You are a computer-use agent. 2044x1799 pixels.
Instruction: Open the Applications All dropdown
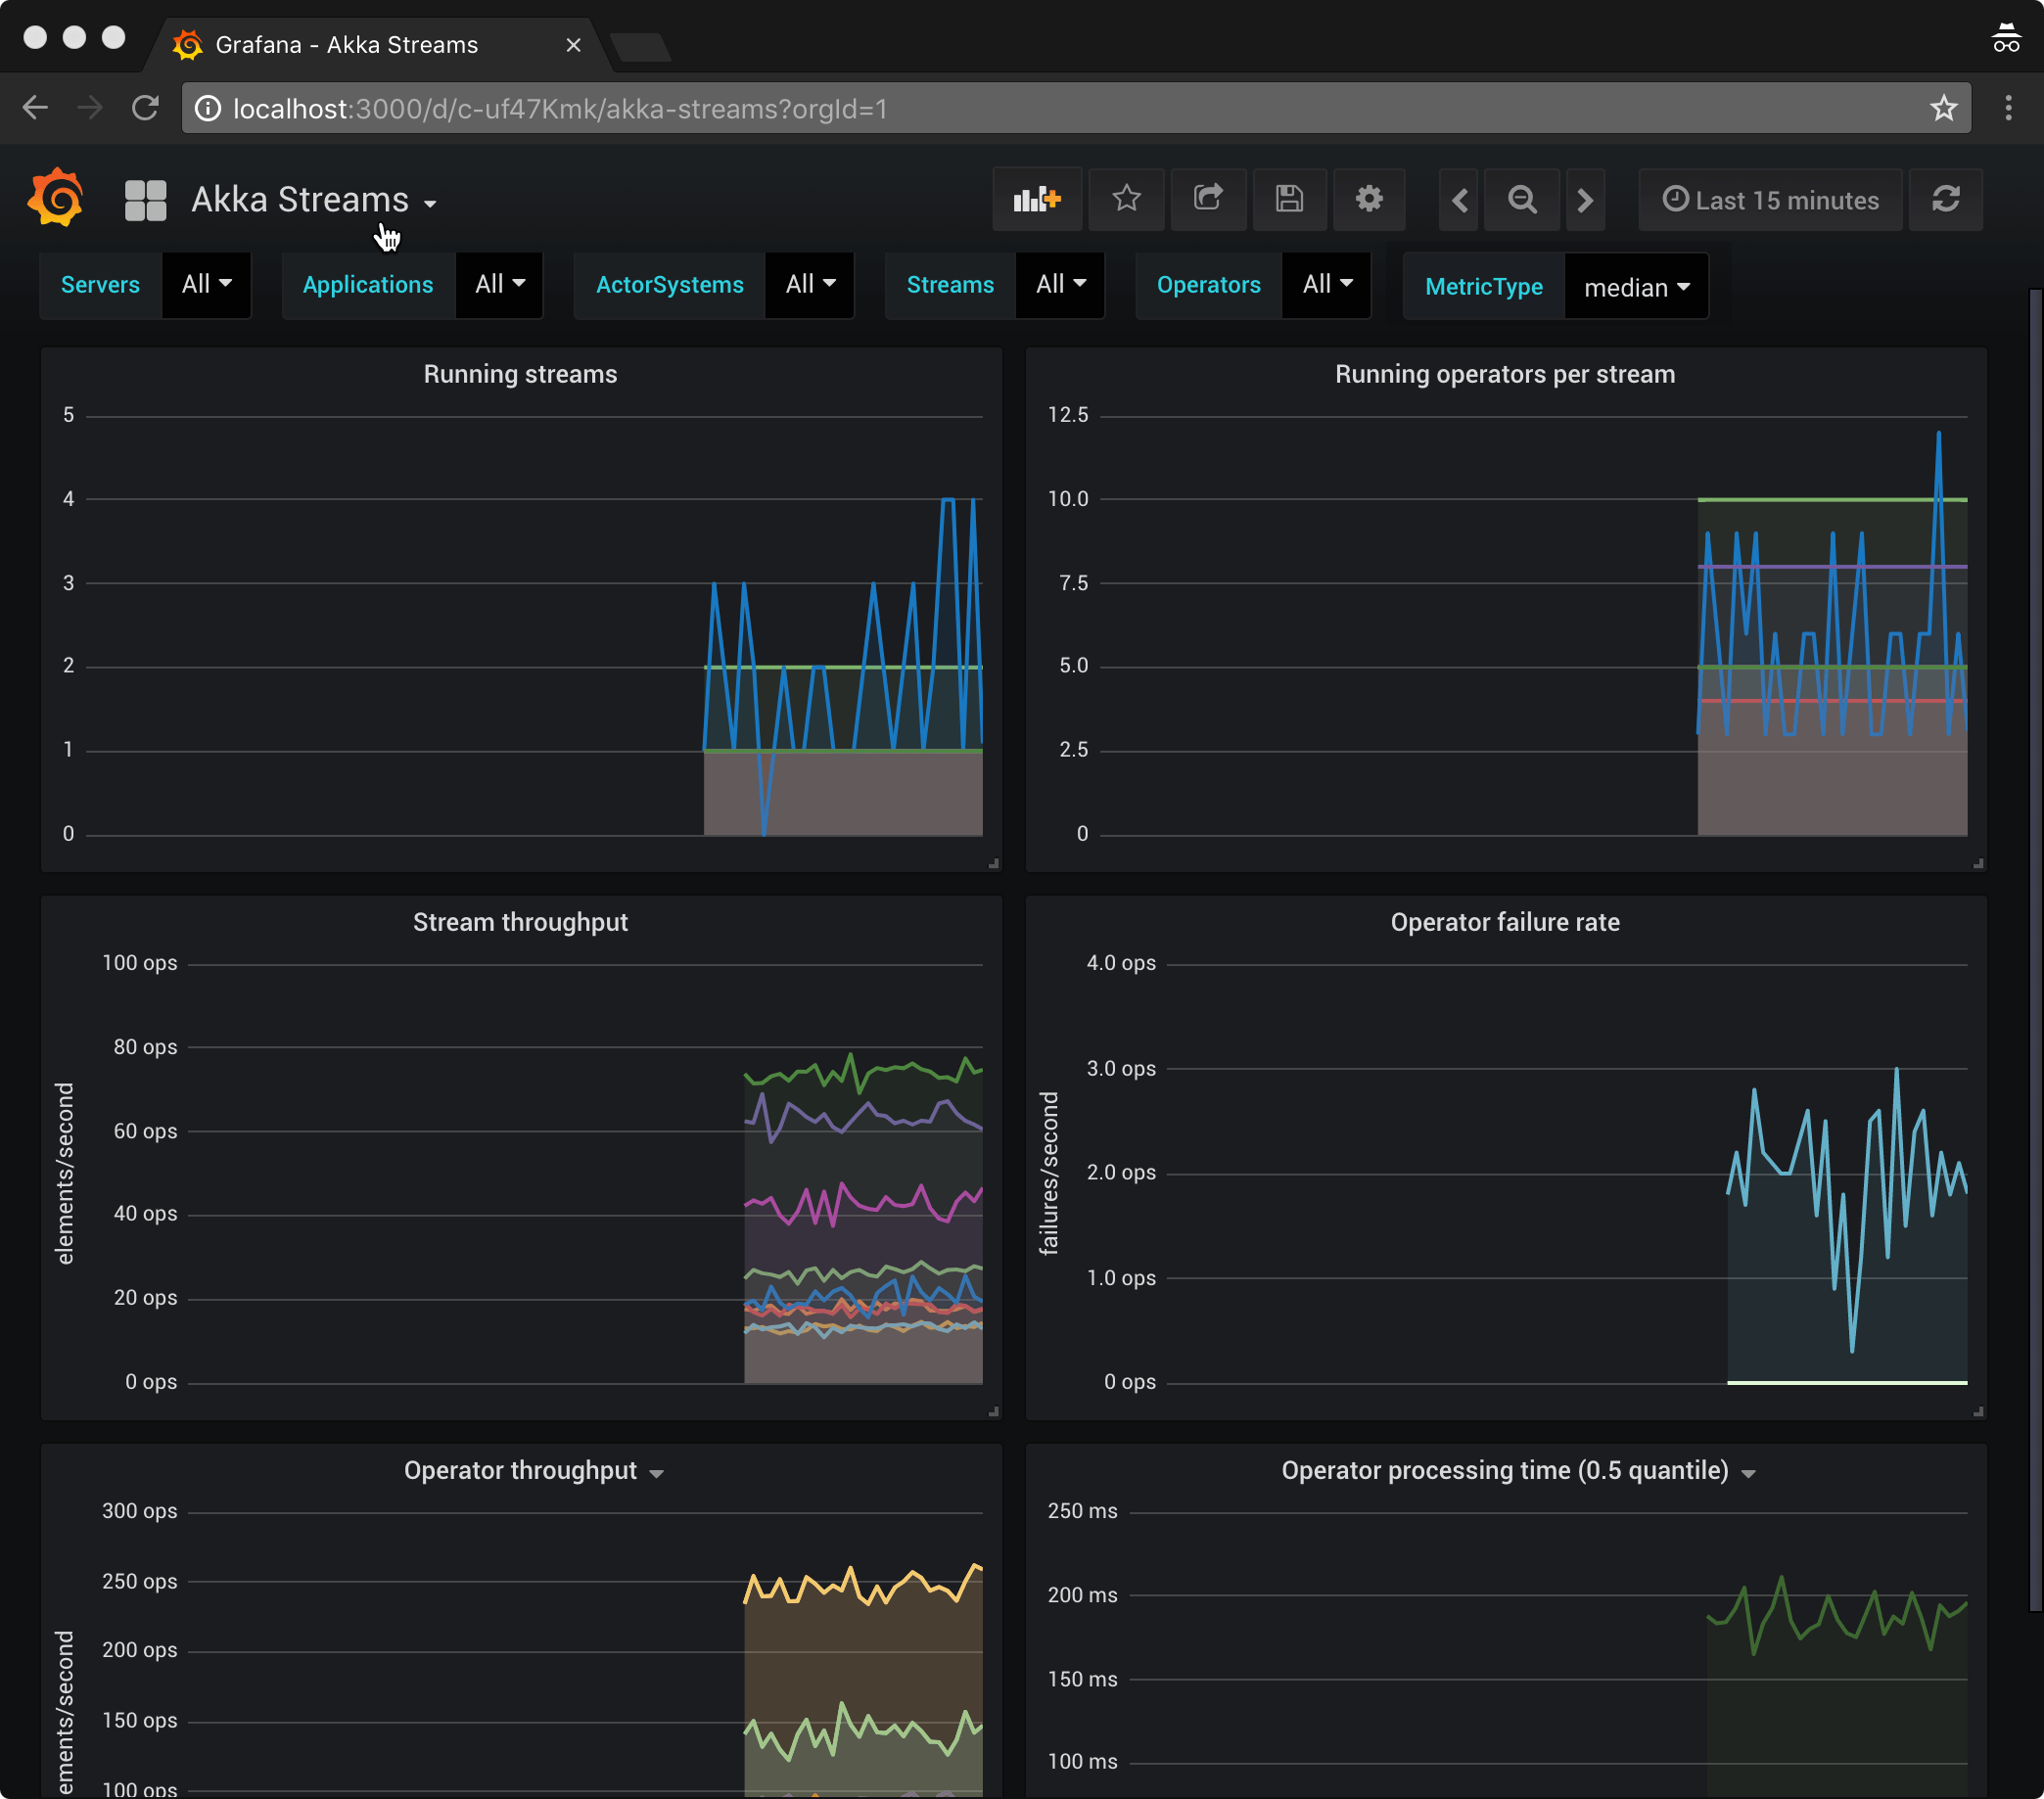point(499,285)
